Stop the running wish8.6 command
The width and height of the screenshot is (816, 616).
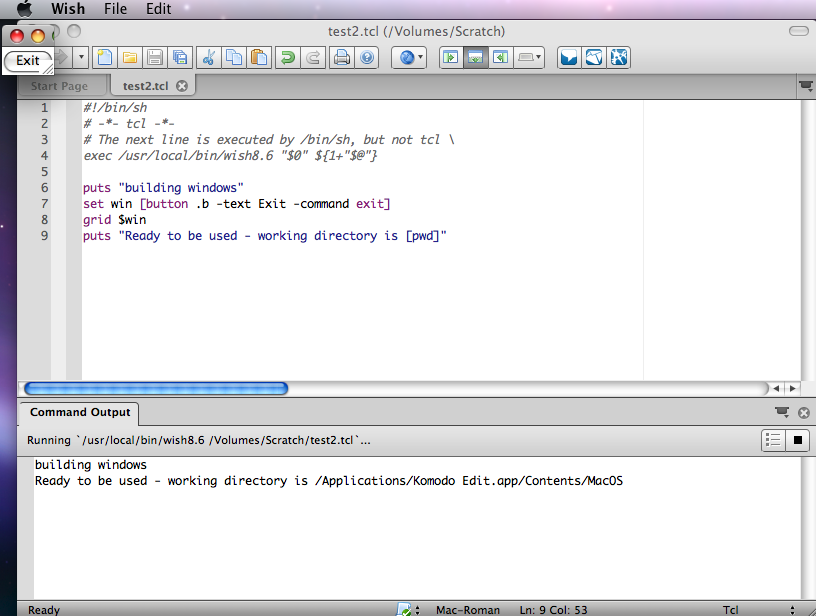click(798, 440)
